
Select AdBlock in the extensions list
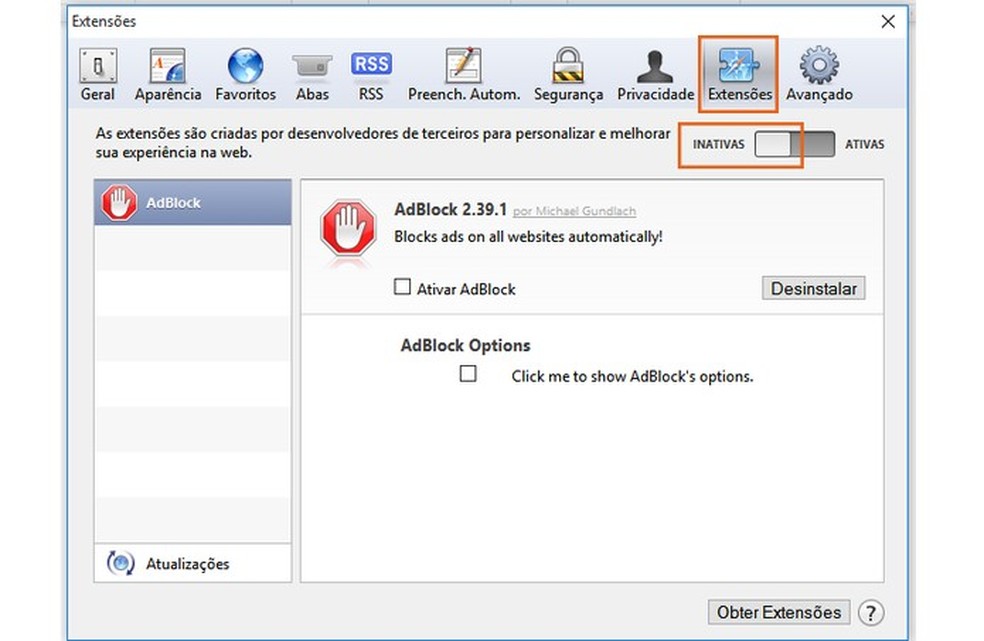click(x=193, y=203)
